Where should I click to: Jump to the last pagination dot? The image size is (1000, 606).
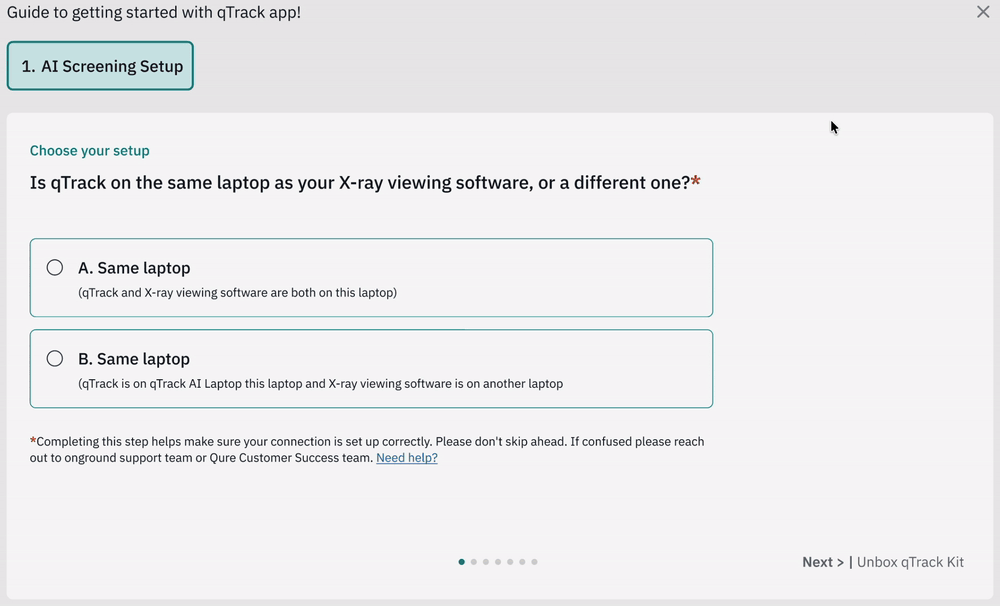click(x=534, y=562)
